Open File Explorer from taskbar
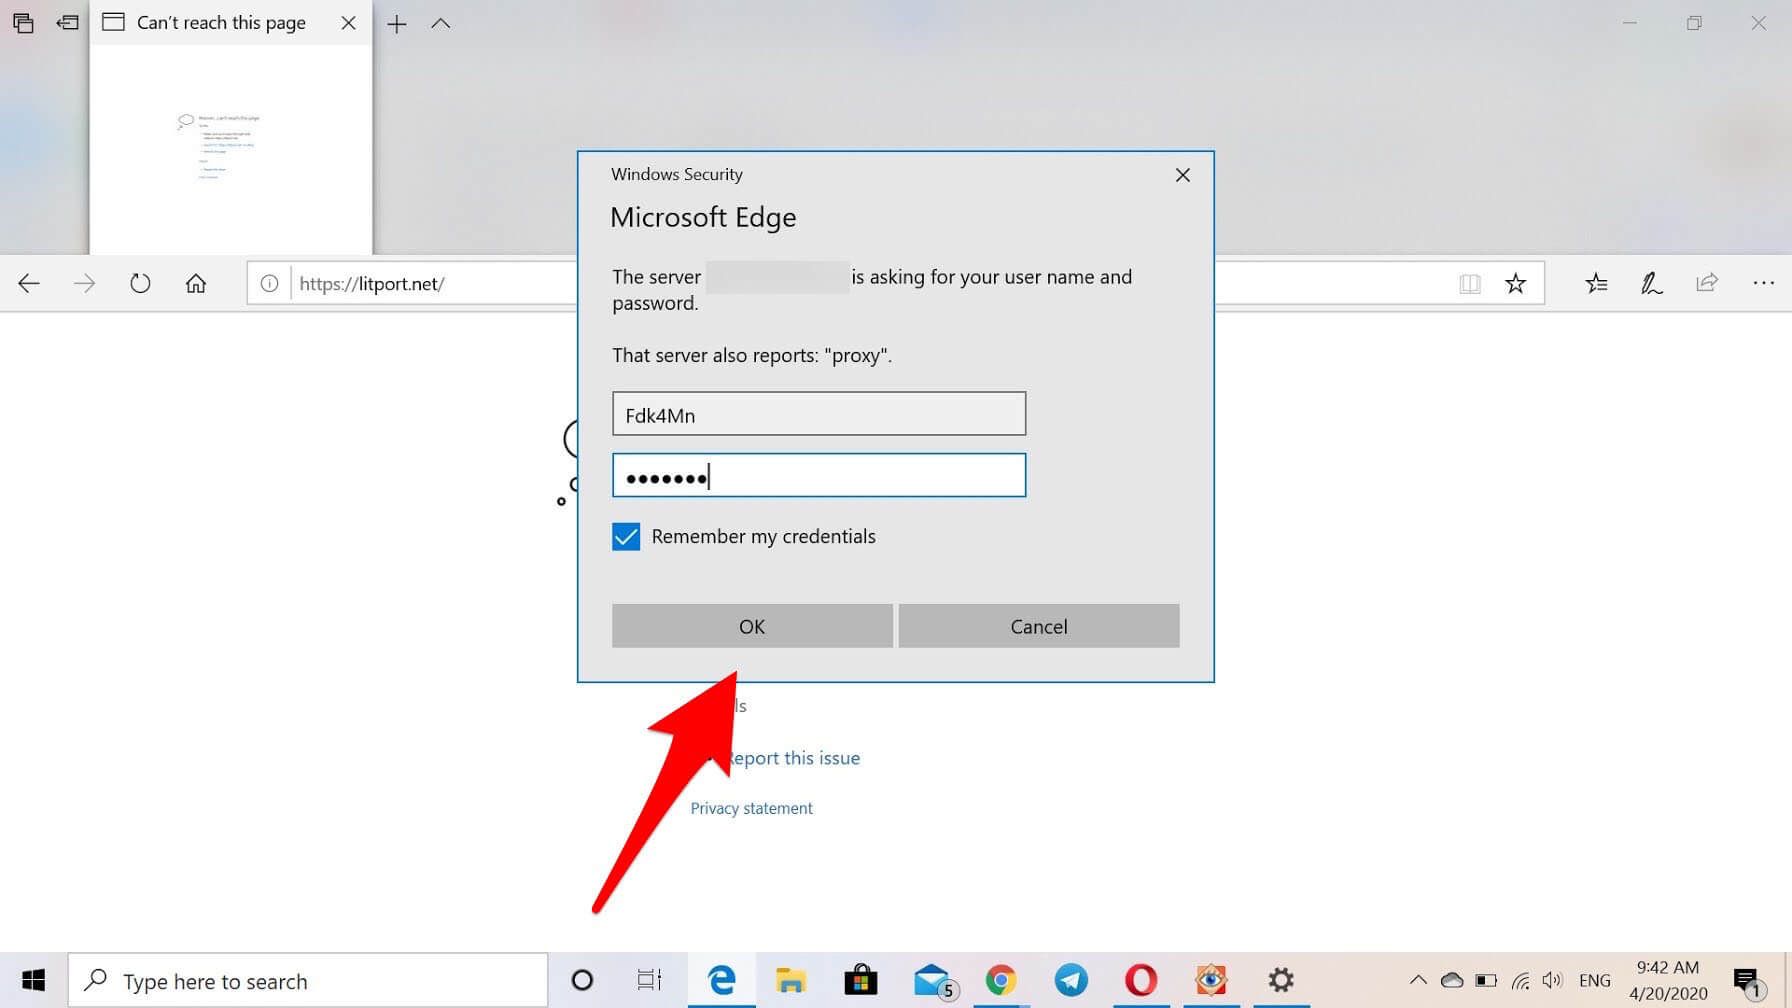 tap(791, 980)
